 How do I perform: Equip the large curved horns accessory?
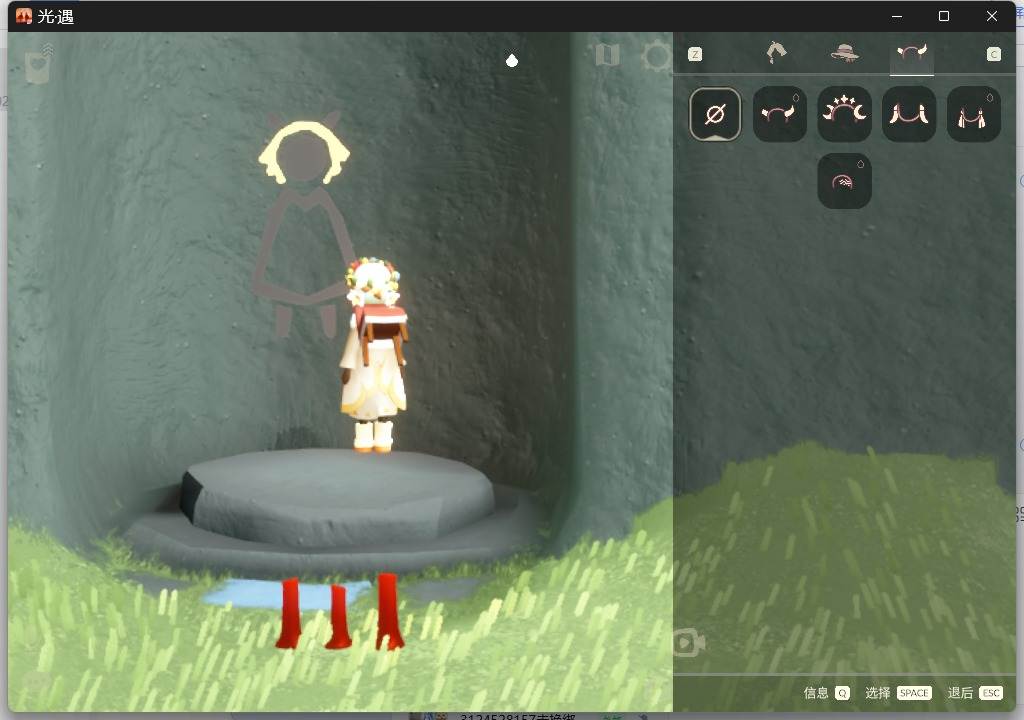point(909,114)
